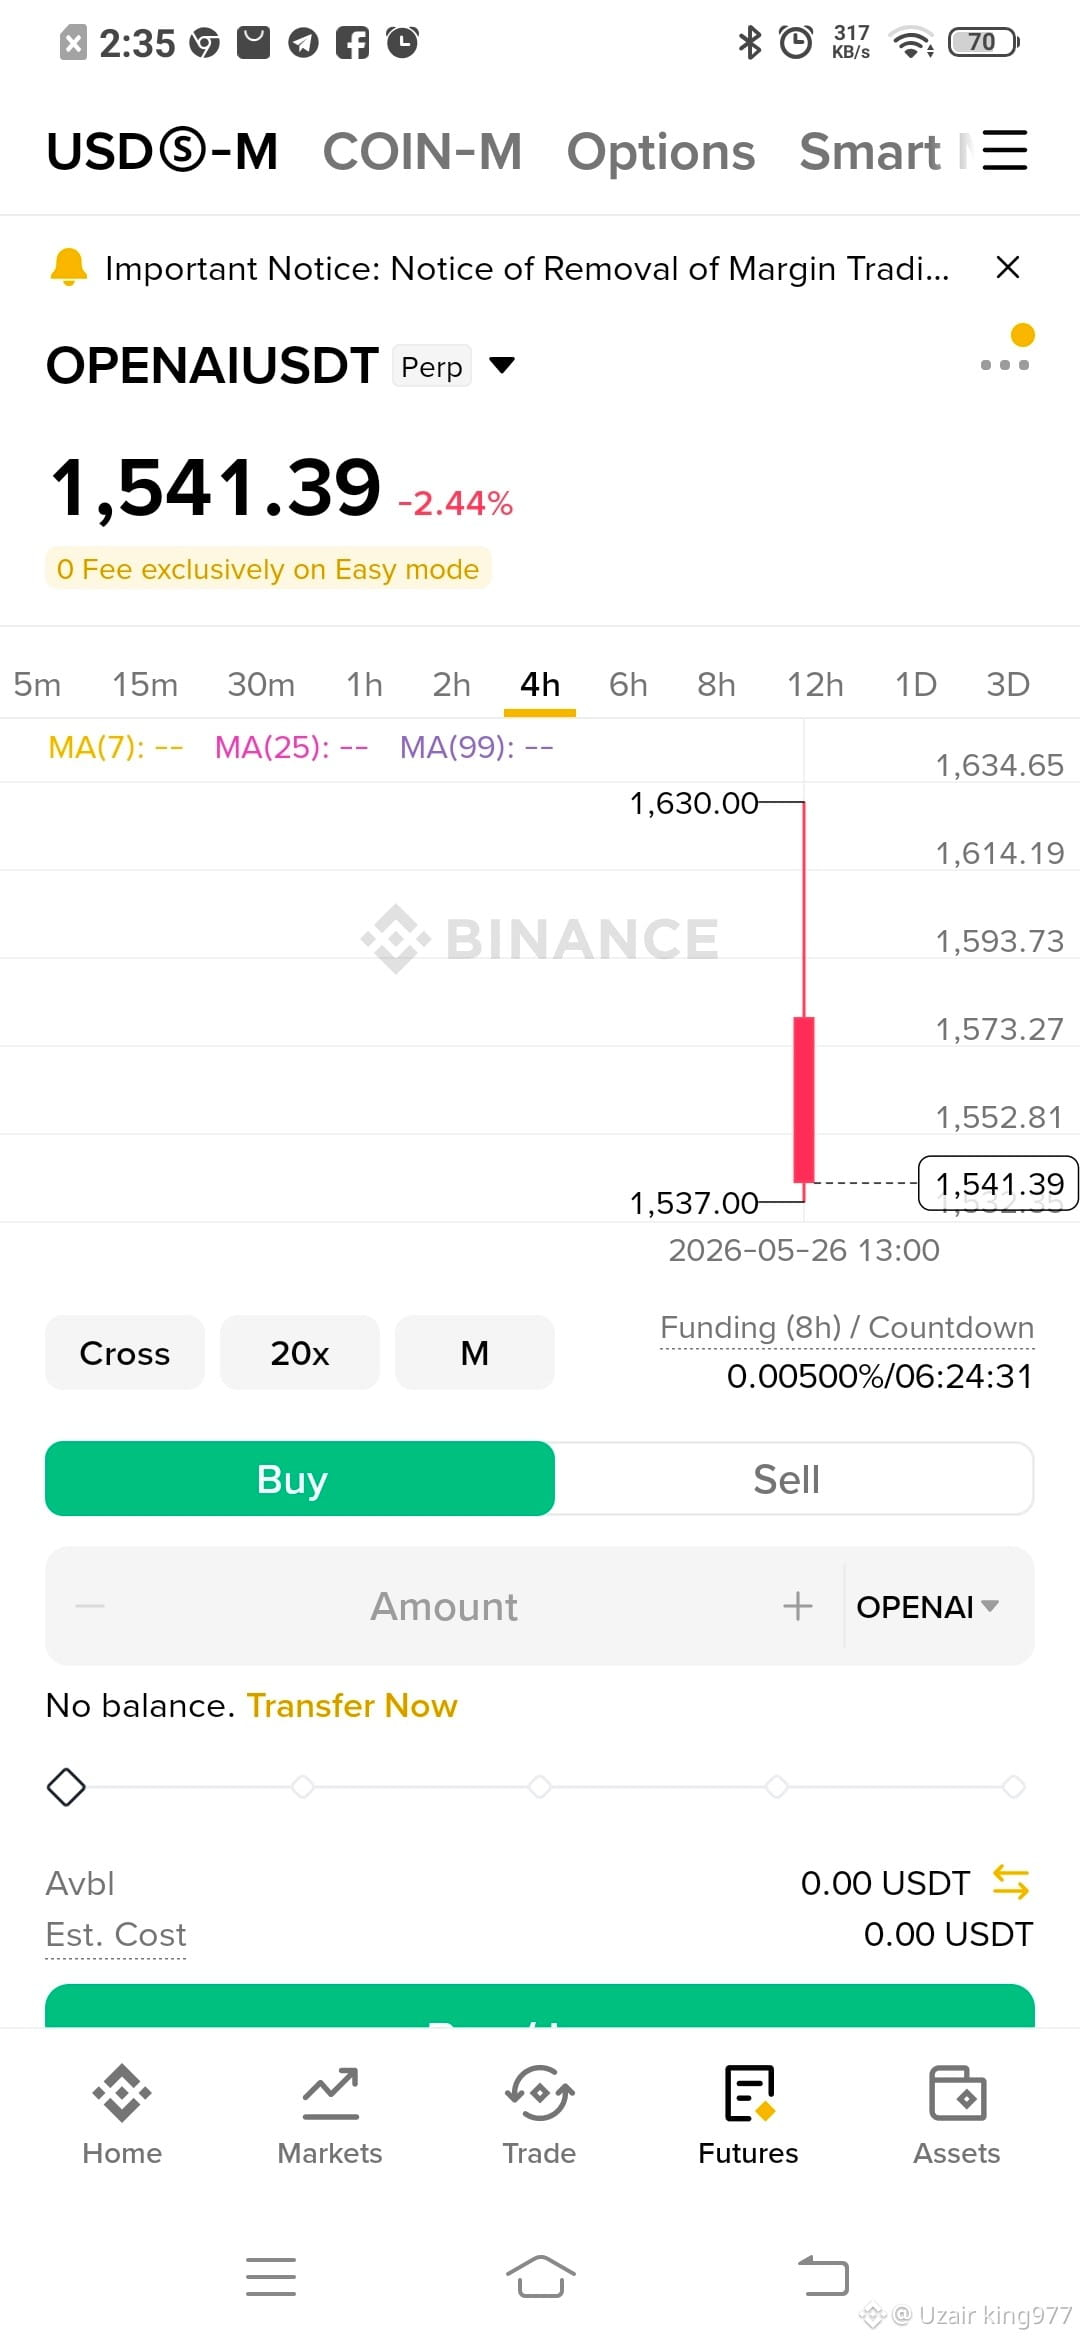
Task: Tap the Transfer Now link
Action: (x=352, y=1705)
